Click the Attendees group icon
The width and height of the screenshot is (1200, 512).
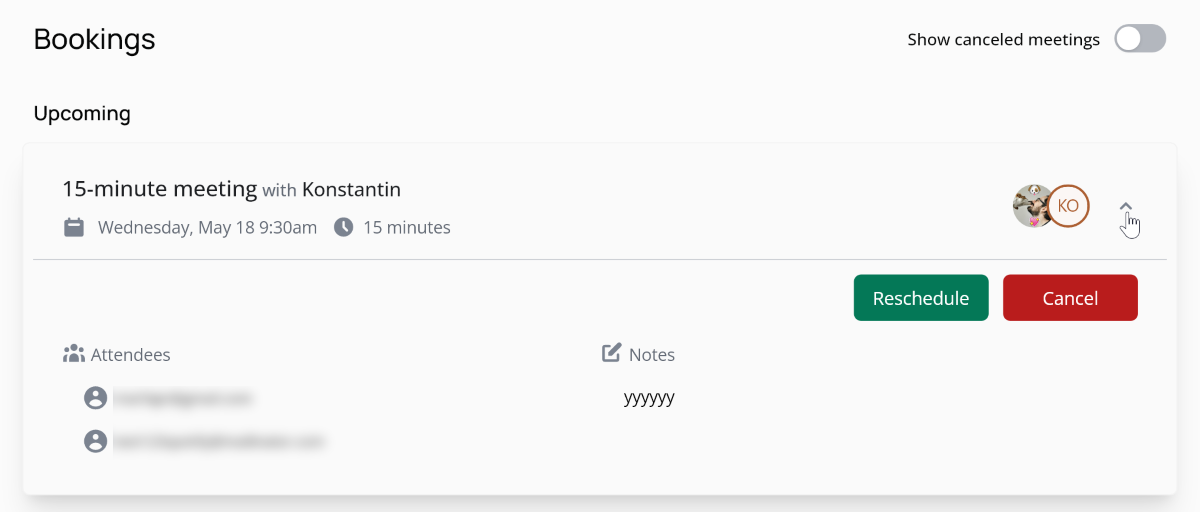pyautogui.click(x=73, y=354)
